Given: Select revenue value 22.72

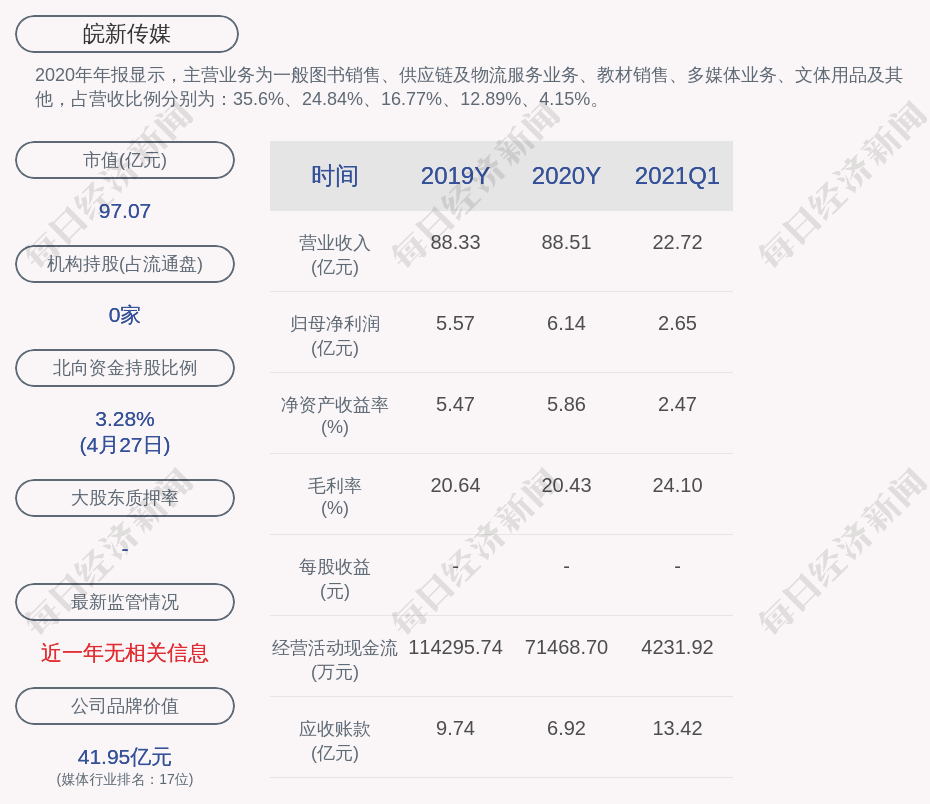Looking at the screenshot, I should 677,243.
